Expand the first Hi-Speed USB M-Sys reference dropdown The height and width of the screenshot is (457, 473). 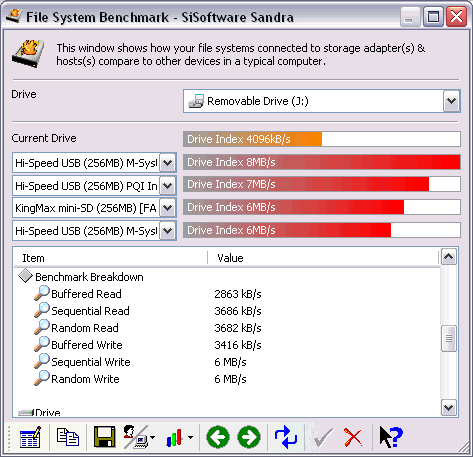[x=167, y=163]
